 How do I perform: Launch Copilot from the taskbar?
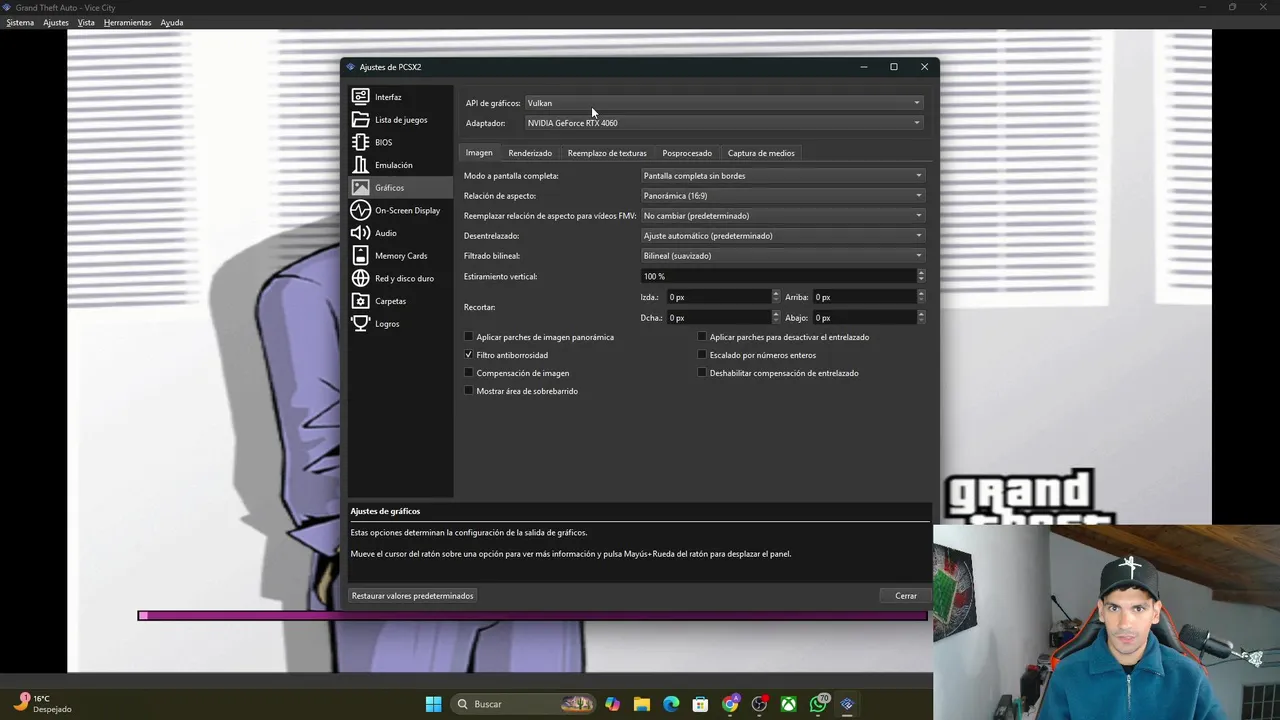pos(612,704)
